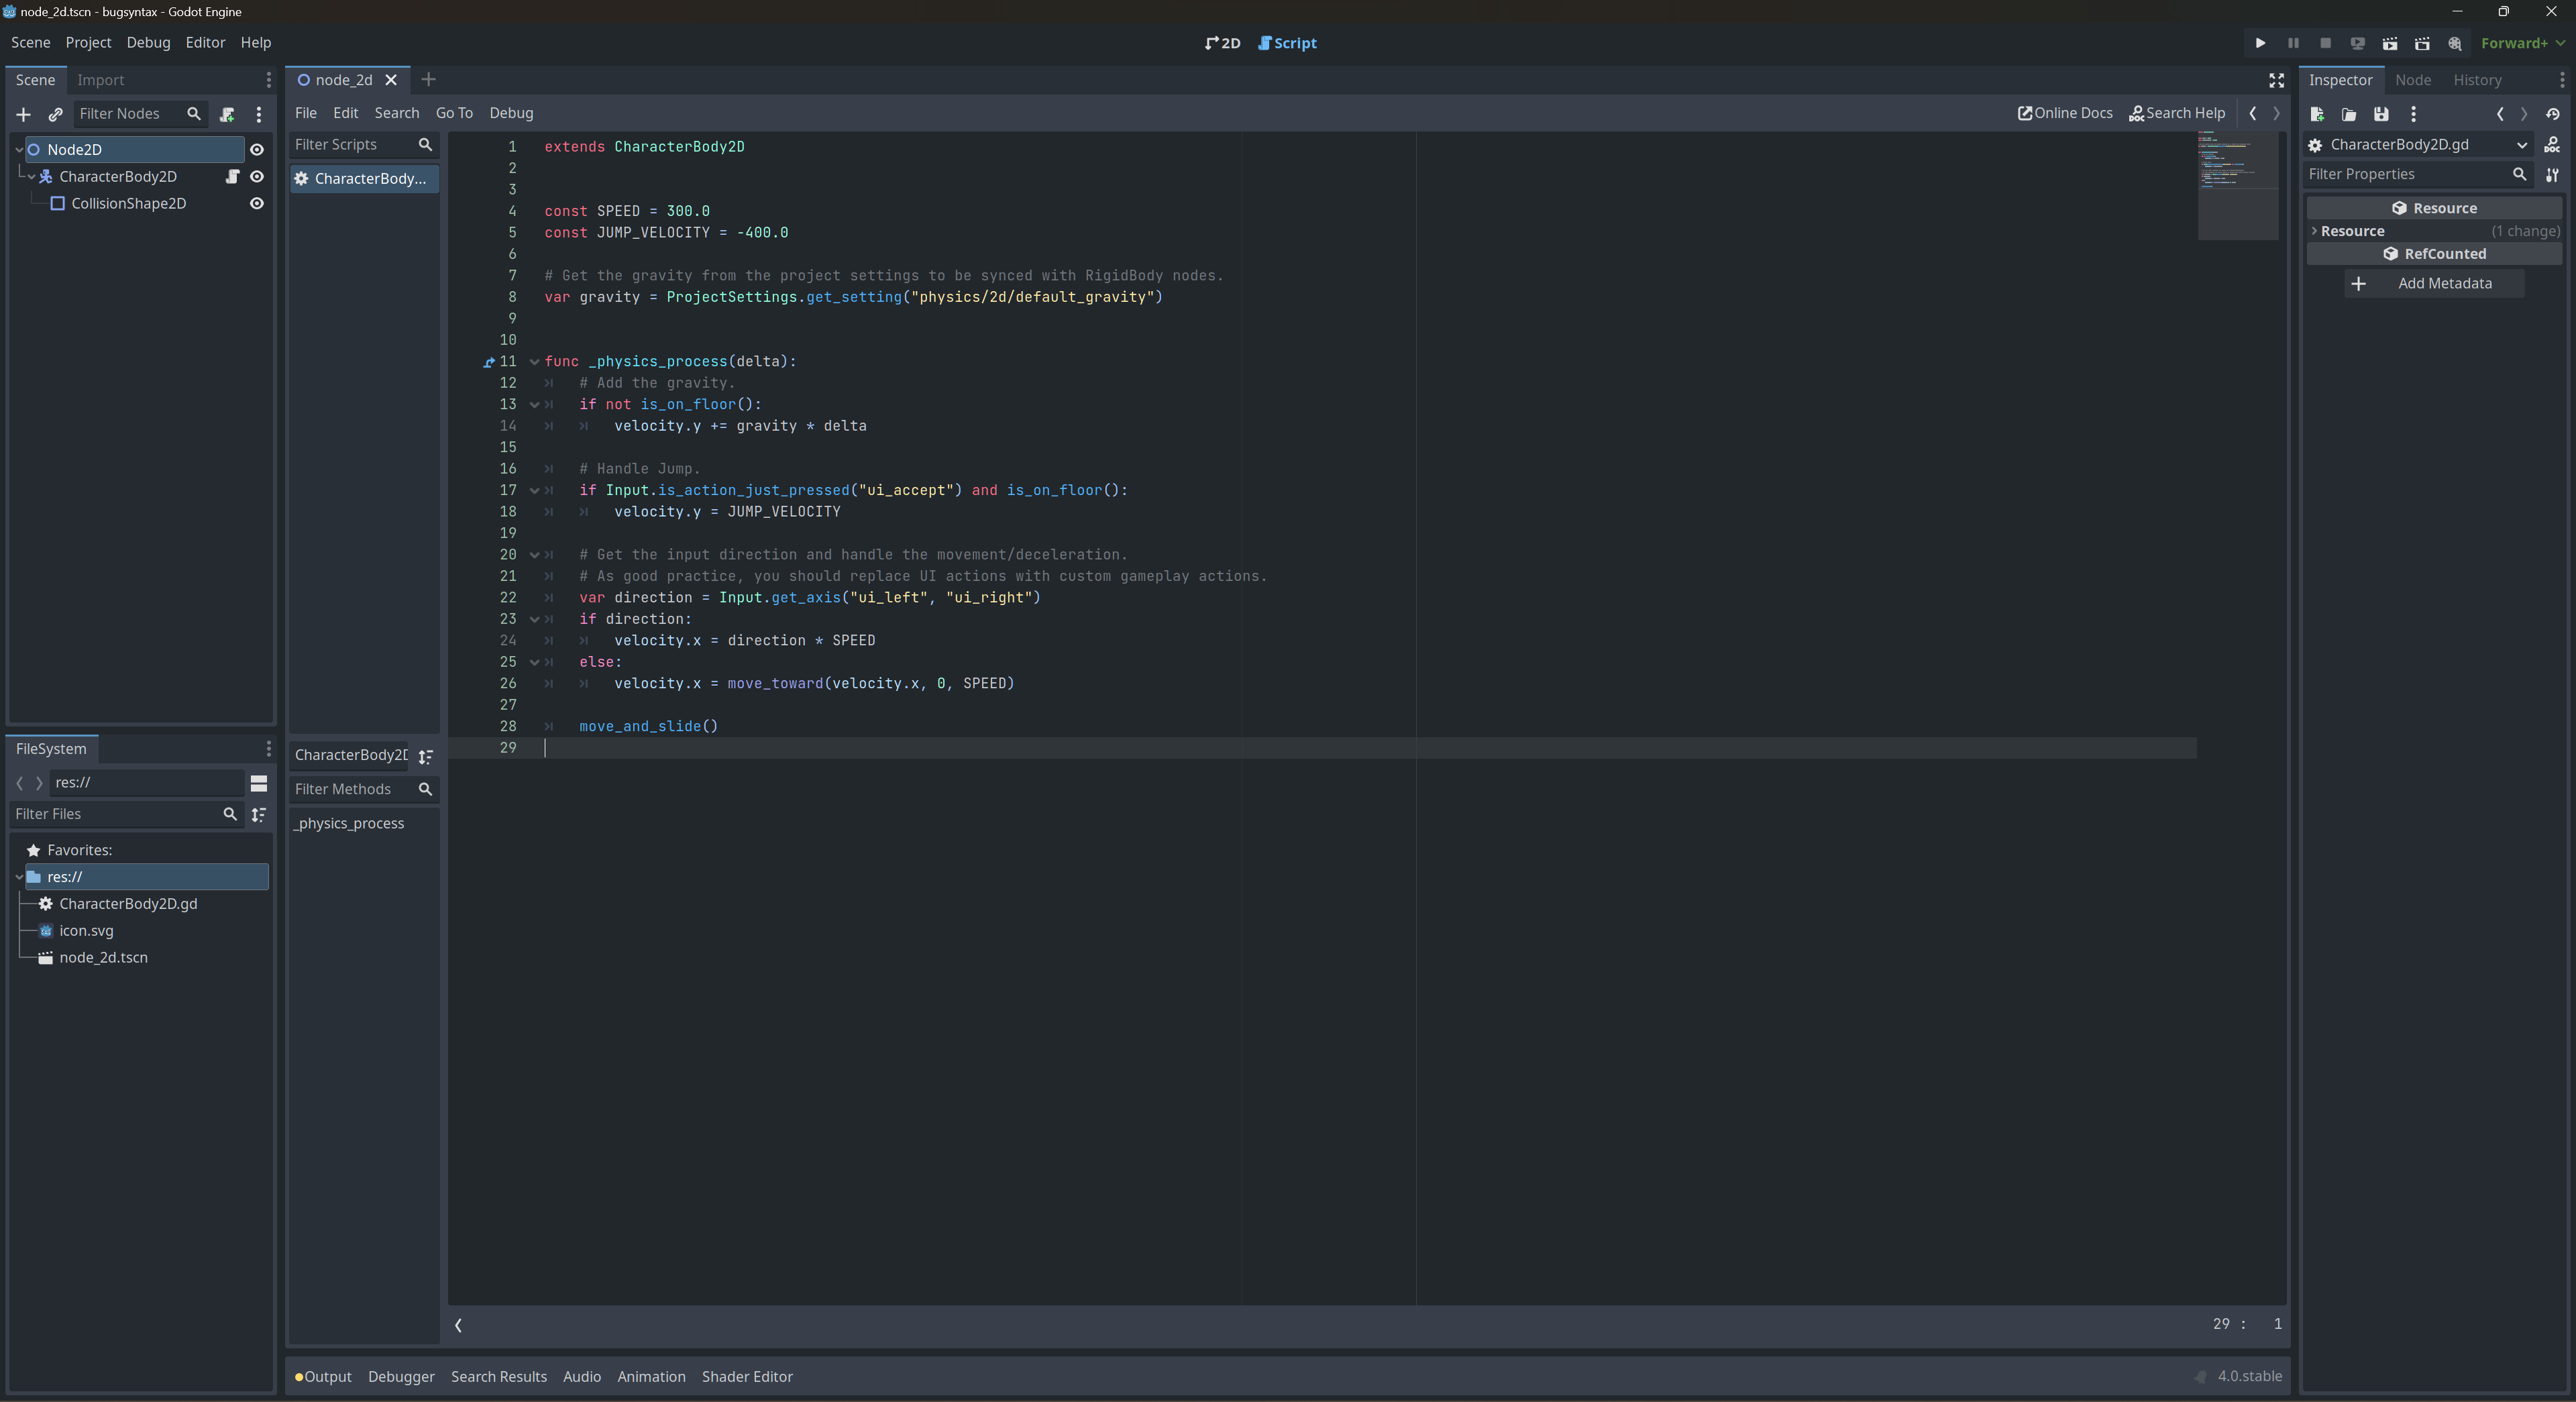Instantiate a child scene with the link icon
This screenshot has height=1402, width=2576.
[x=56, y=114]
